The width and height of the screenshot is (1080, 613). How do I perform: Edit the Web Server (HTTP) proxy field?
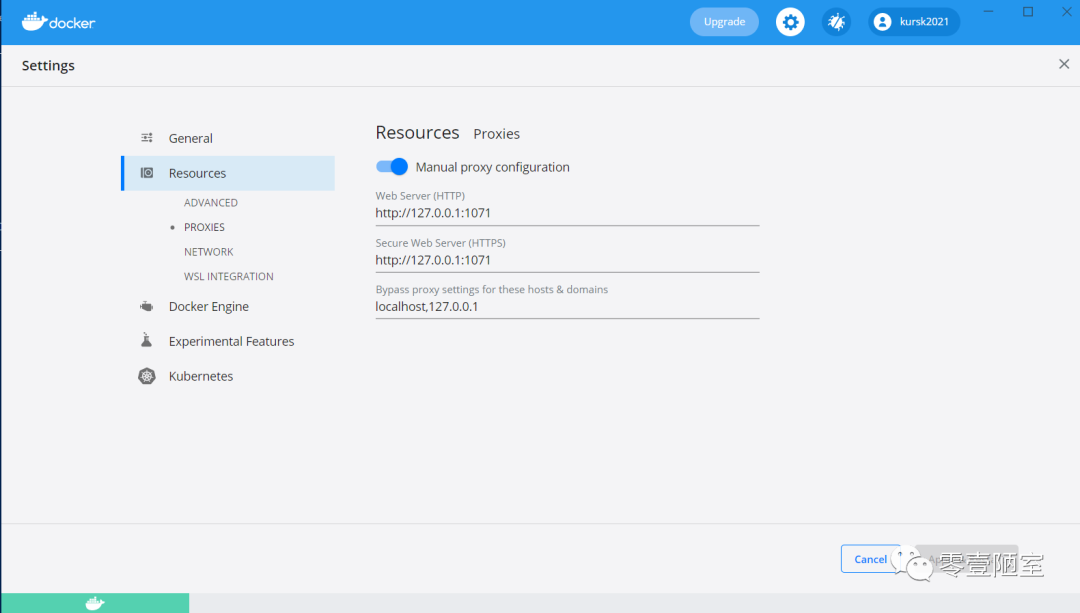pyautogui.click(x=567, y=213)
